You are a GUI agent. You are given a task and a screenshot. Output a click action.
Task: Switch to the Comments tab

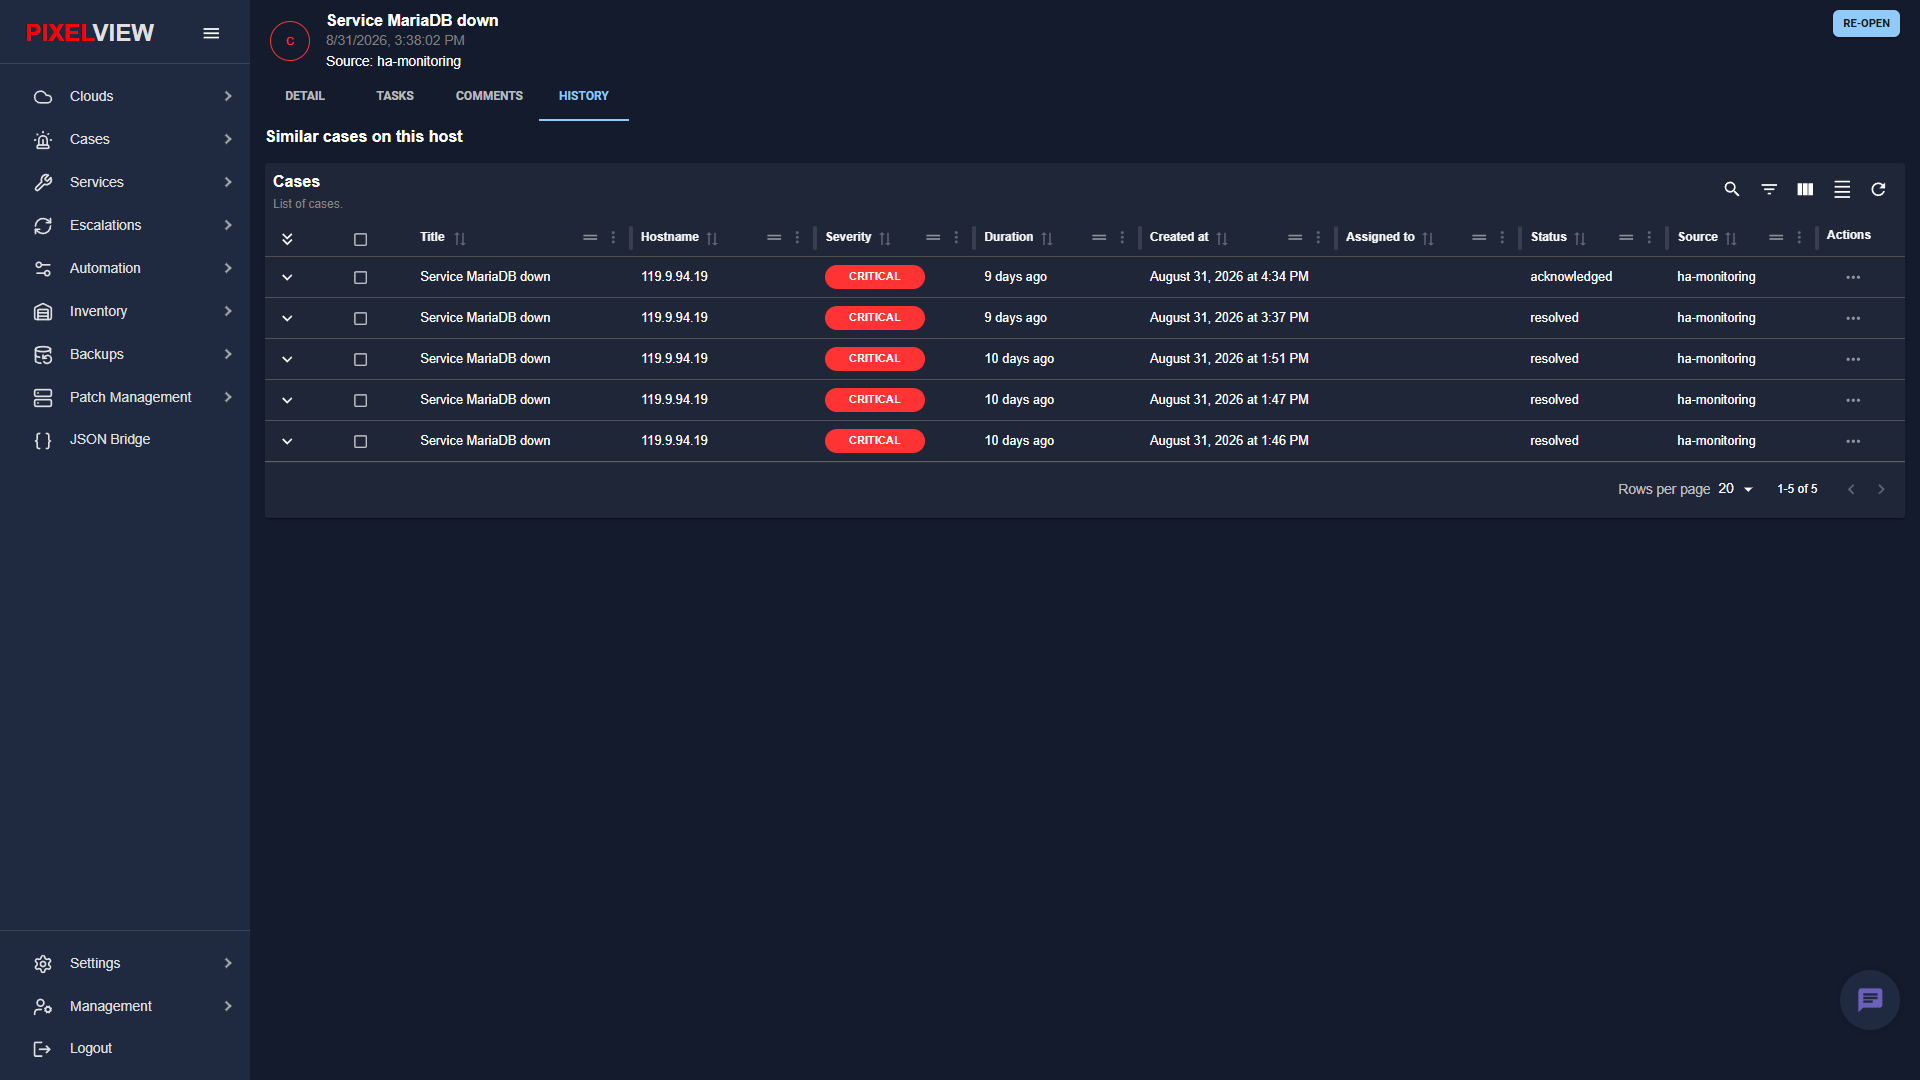pyautogui.click(x=489, y=96)
